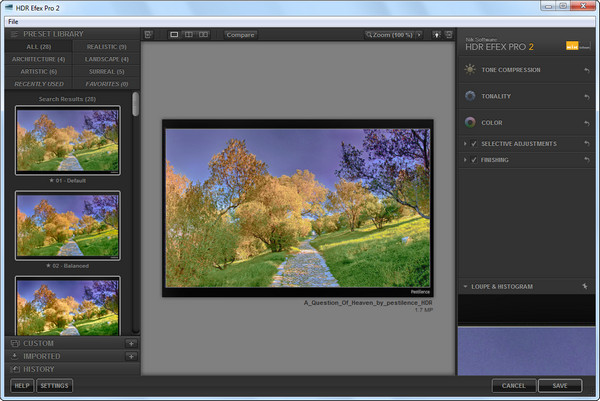The image size is (600, 401).
Task: Filter presets by Landscape category
Action: [107, 59]
